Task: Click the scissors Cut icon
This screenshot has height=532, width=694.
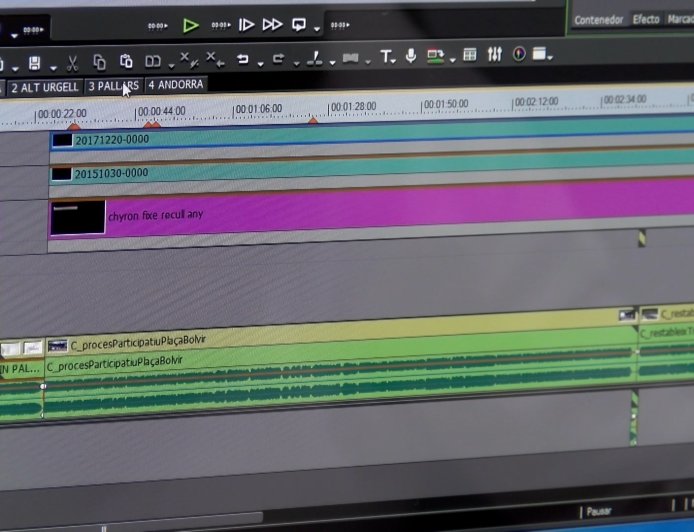Action: point(72,62)
